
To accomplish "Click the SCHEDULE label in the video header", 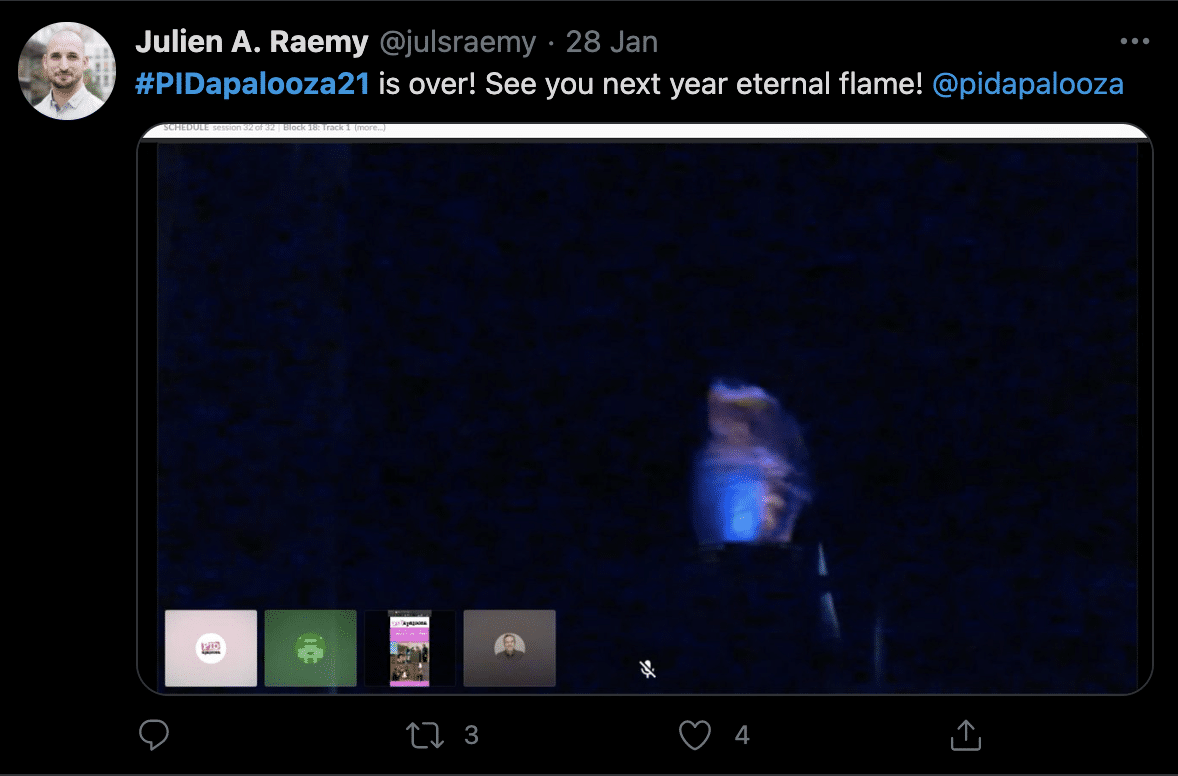I will click(186, 128).
